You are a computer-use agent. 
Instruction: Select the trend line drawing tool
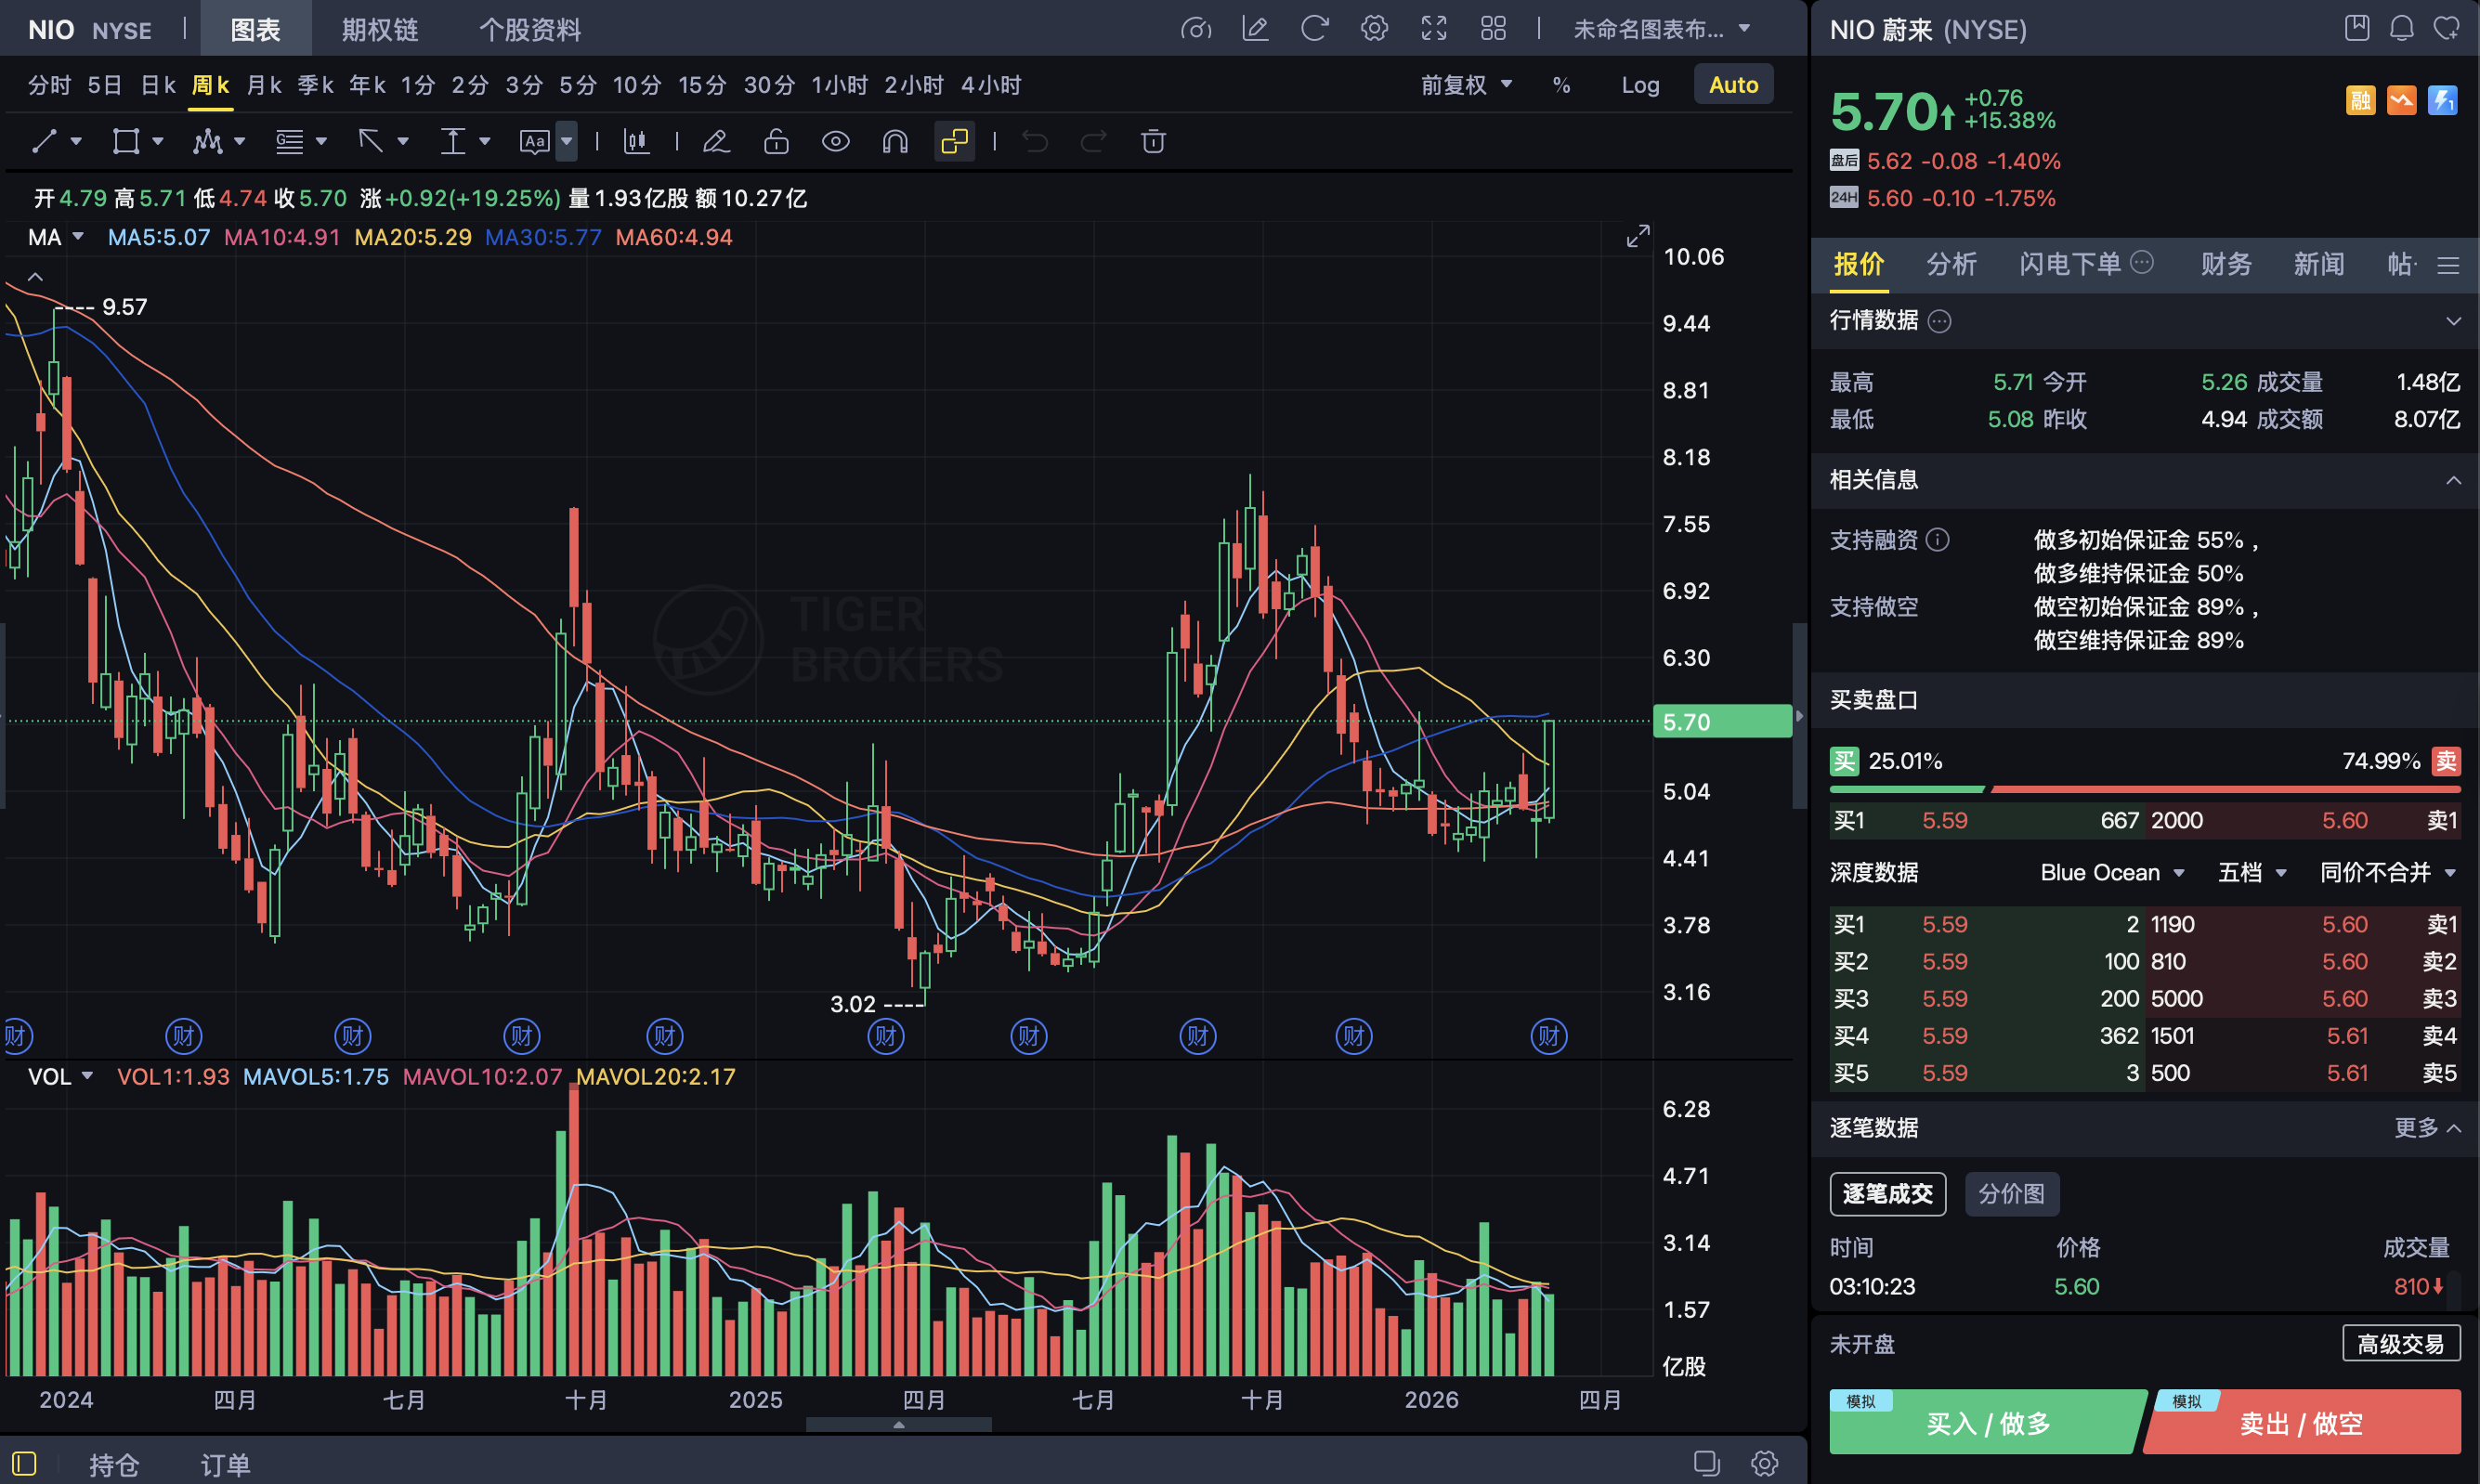pyautogui.click(x=44, y=142)
